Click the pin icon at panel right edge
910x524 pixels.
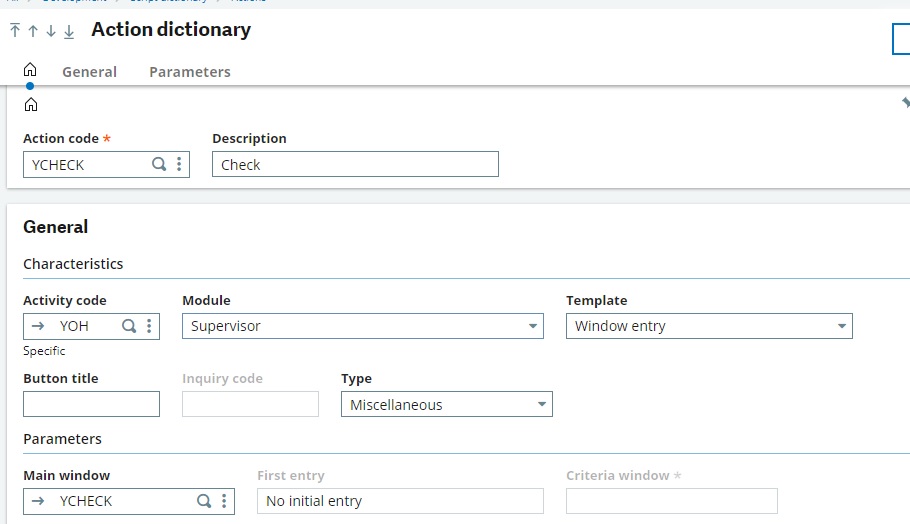click(905, 103)
